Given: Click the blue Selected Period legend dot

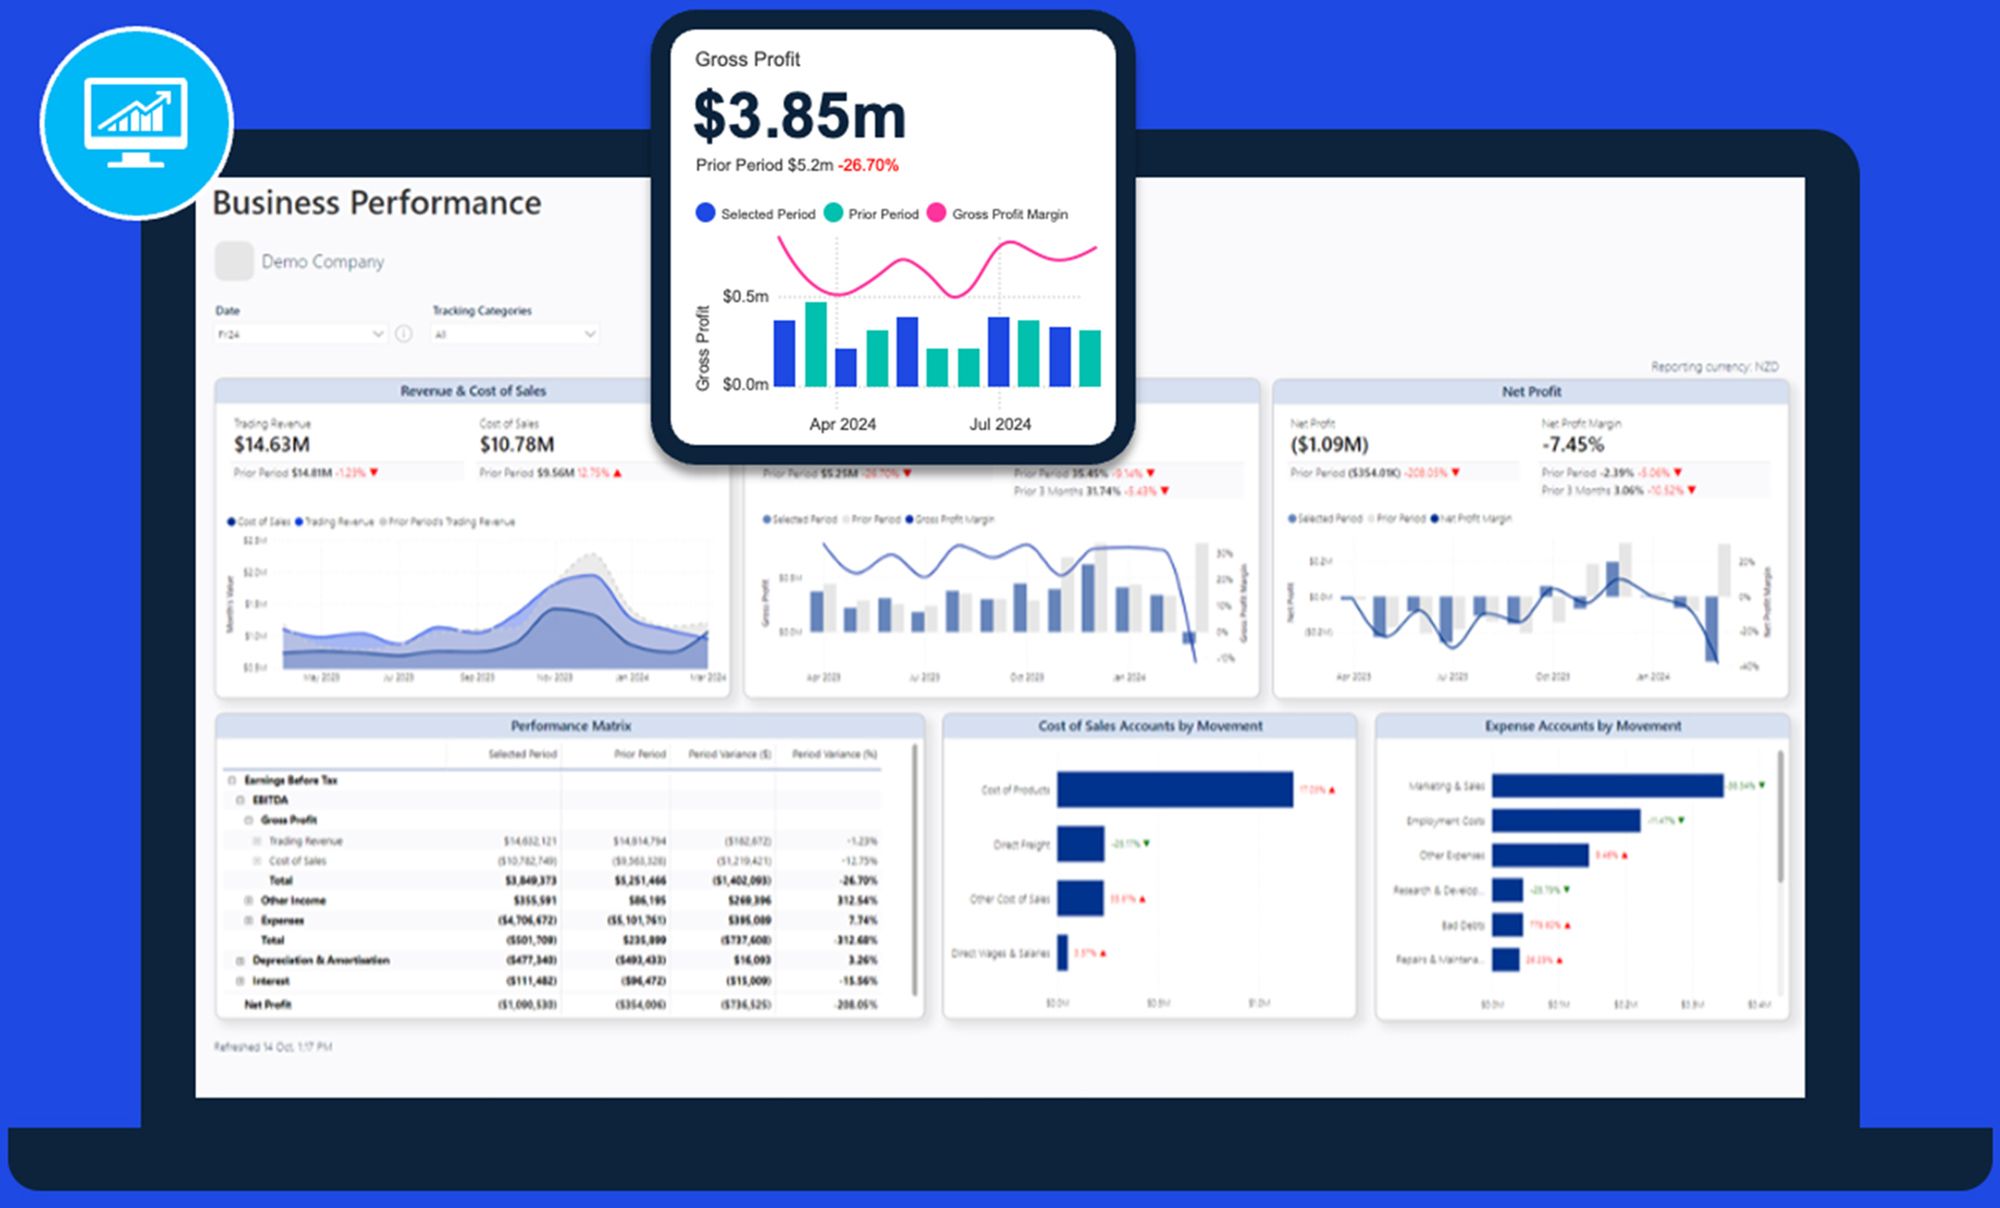Looking at the screenshot, I should pos(705,213).
